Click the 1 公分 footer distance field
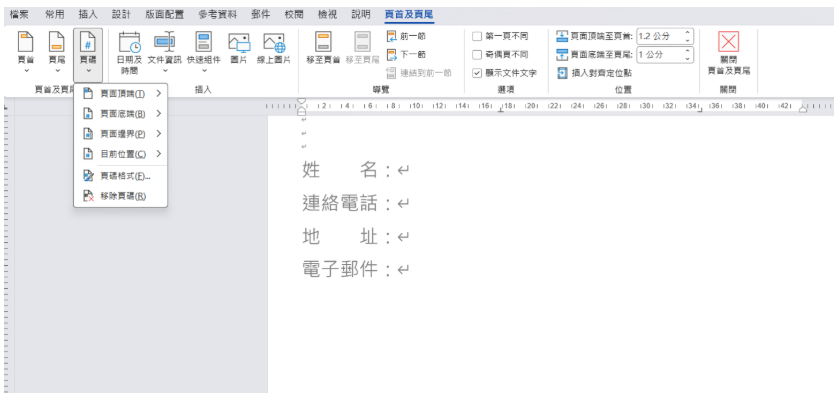 coord(659,54)
